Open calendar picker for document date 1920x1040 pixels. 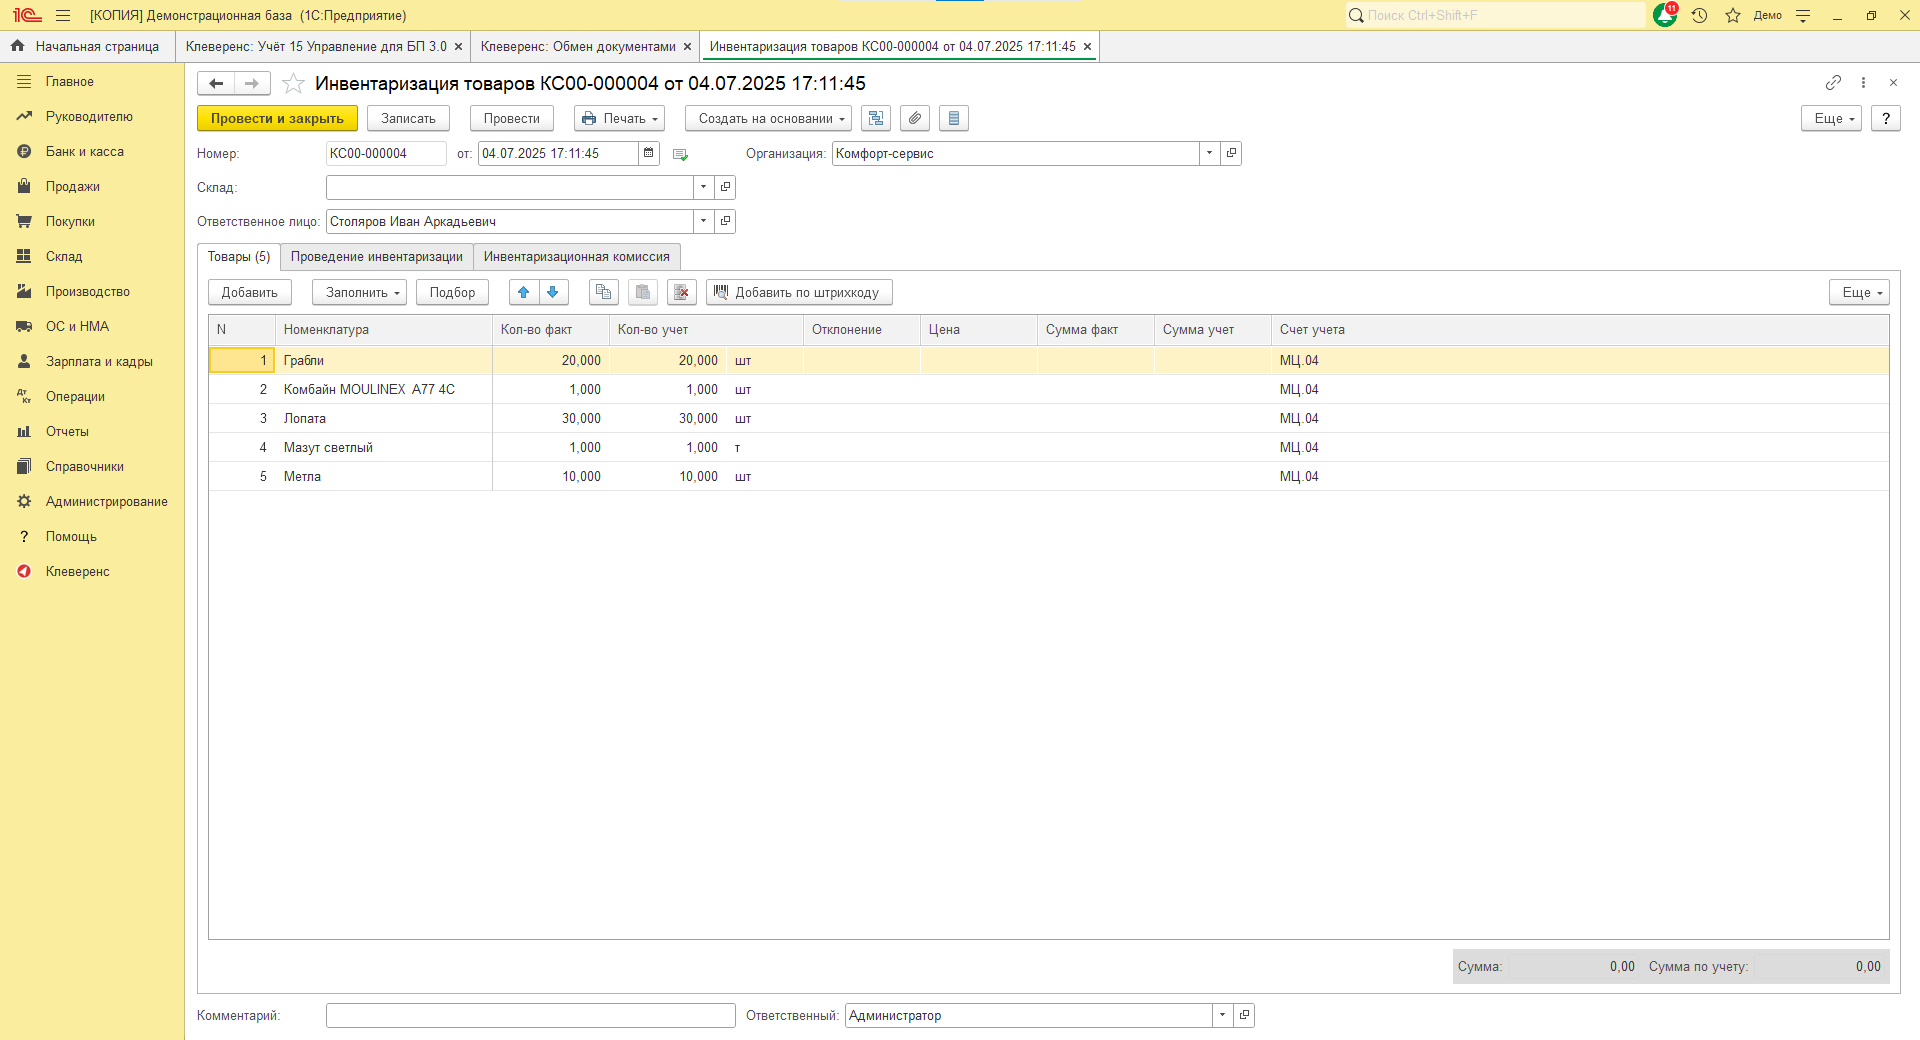tap(649, 153)
